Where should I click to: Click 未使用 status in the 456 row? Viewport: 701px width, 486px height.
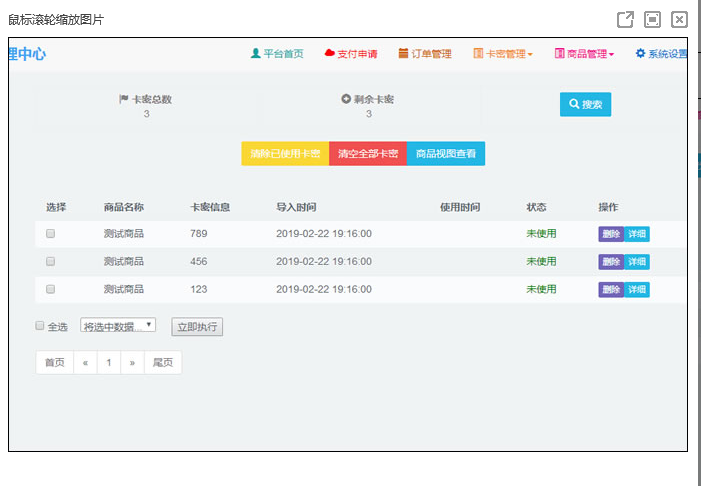tap(541, 261)
